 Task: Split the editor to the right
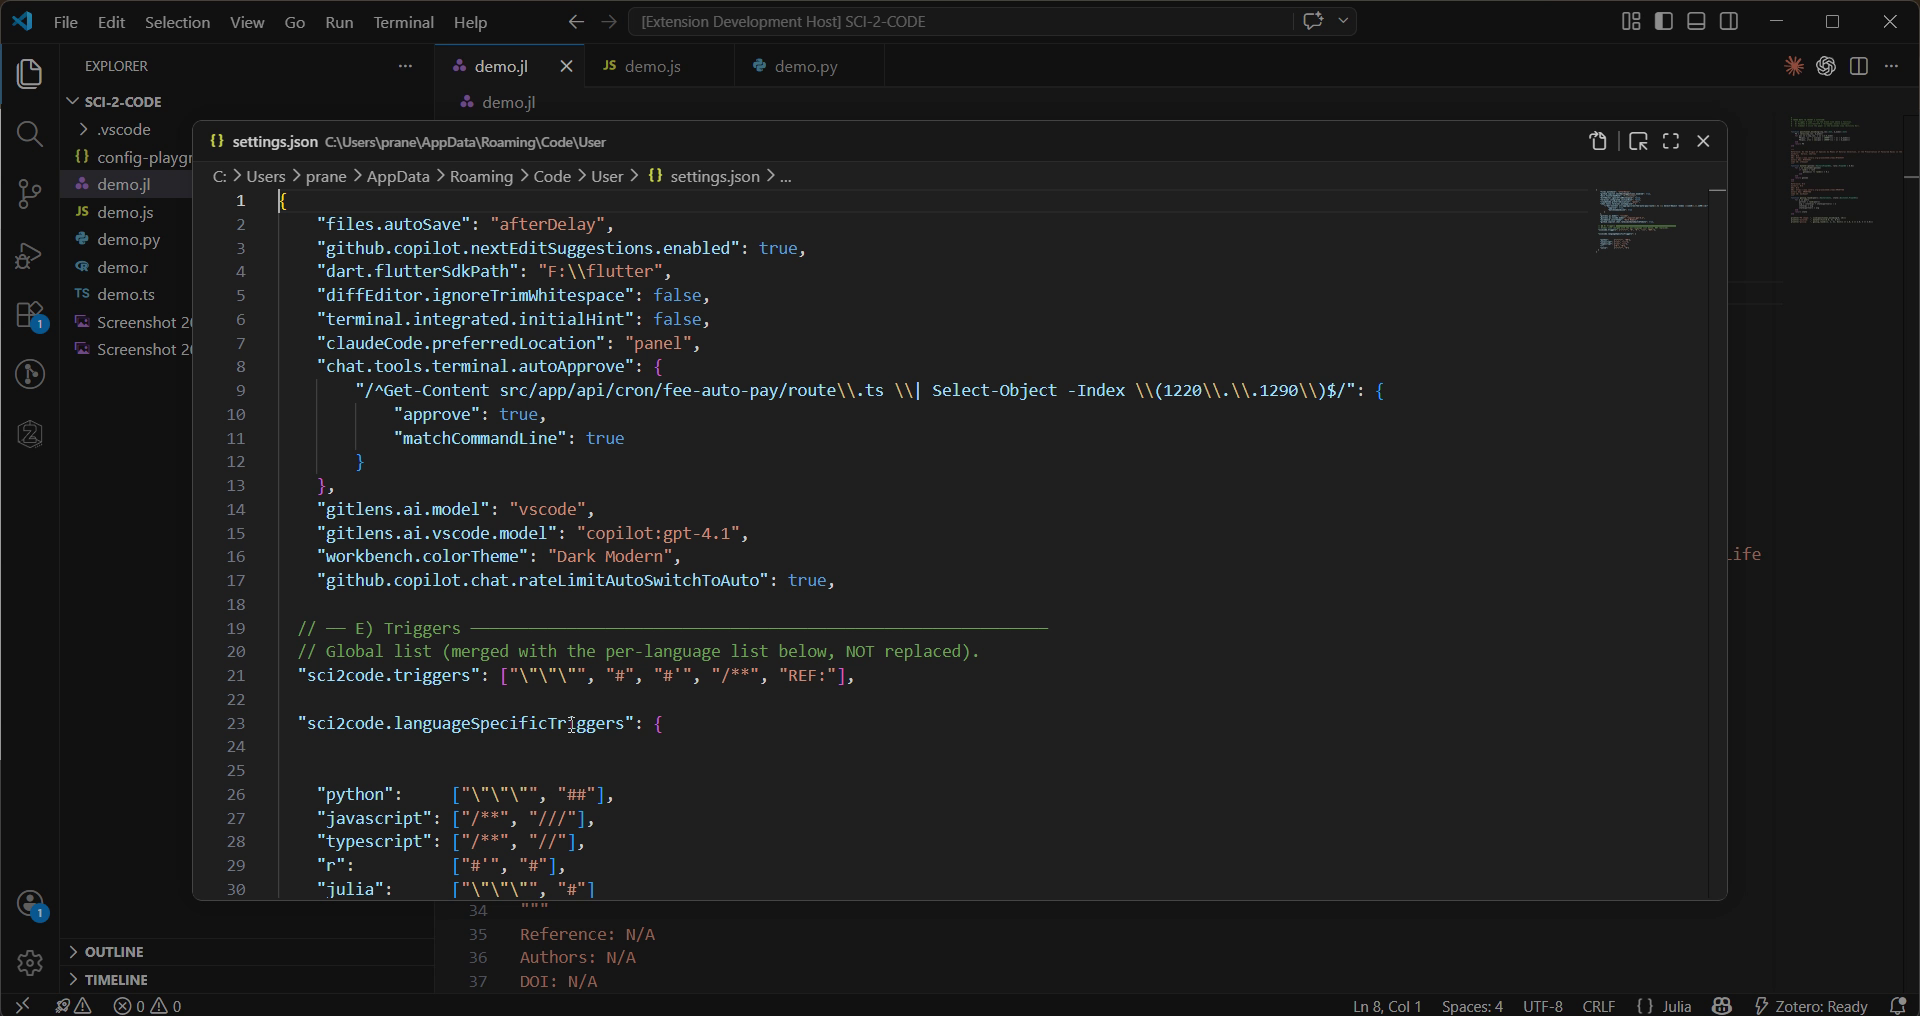click(x=1859, y=66)
